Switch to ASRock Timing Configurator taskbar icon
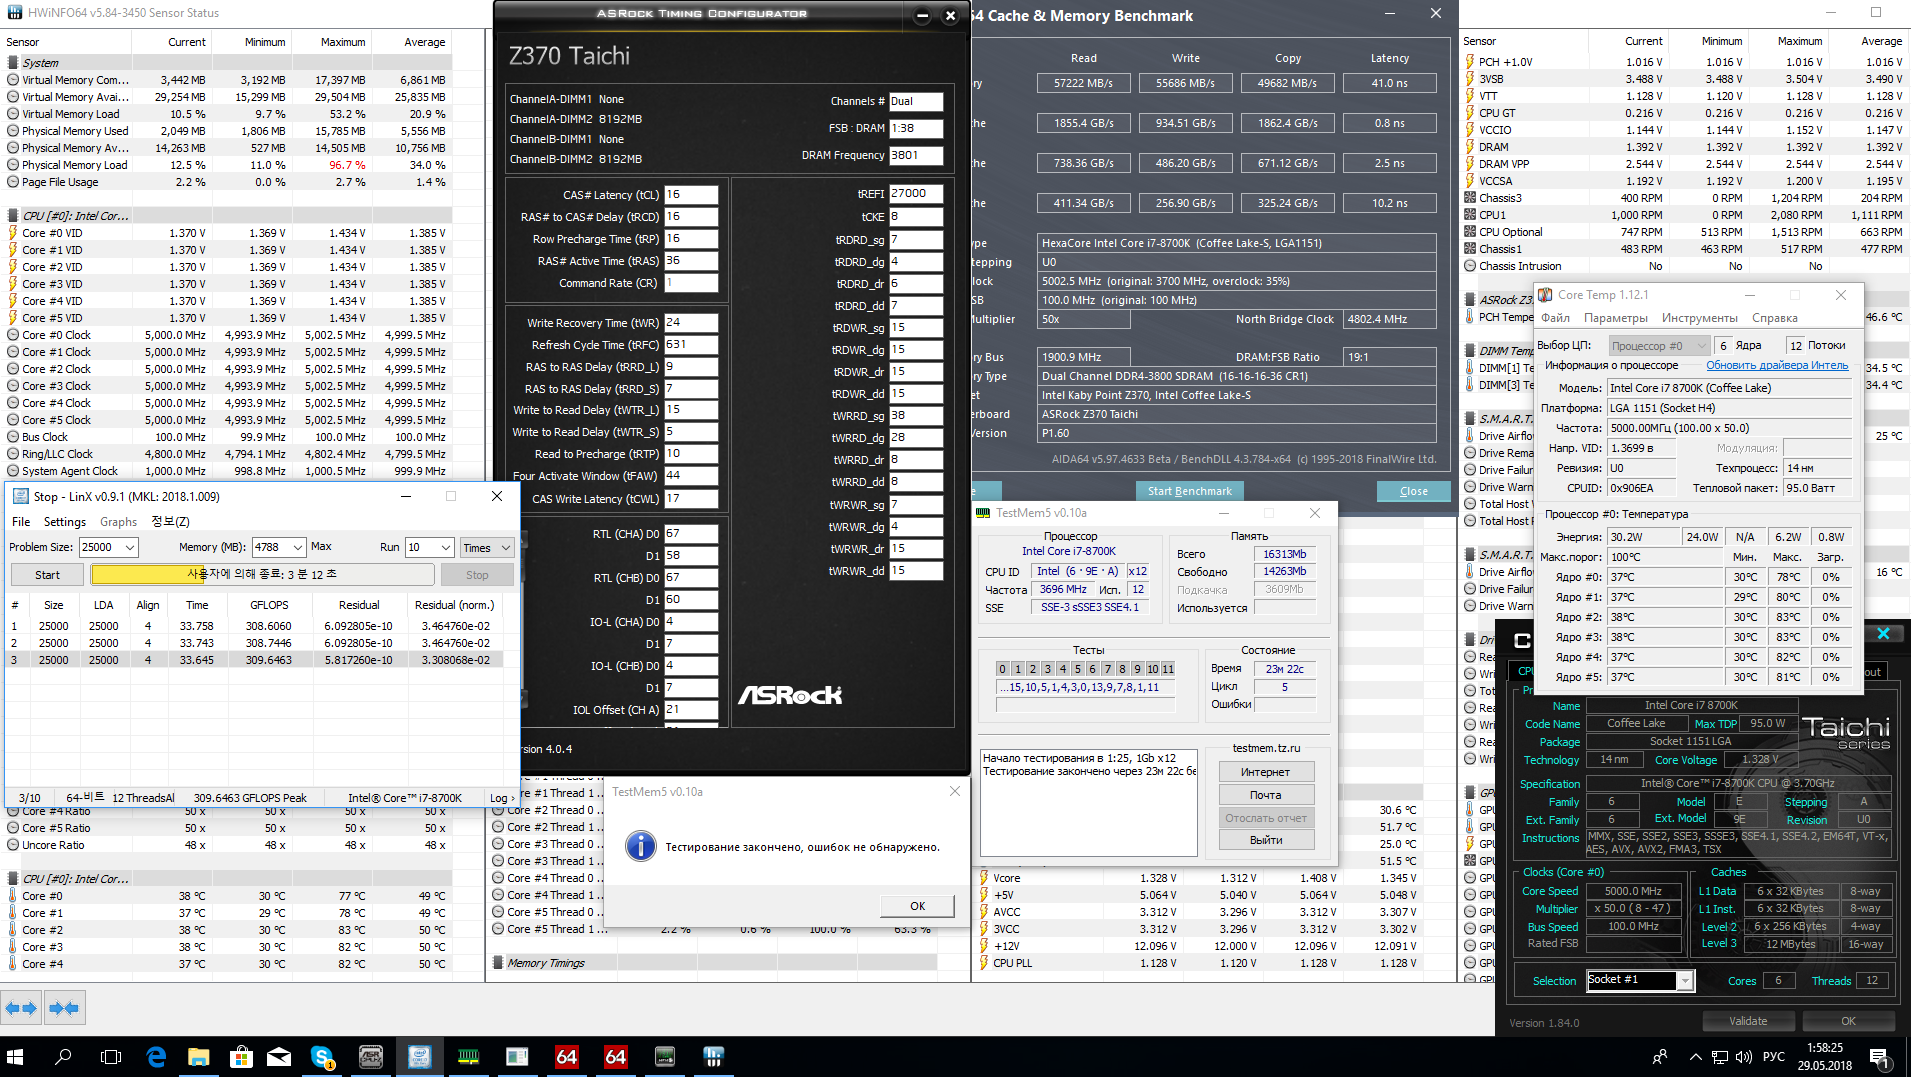Viewport: 1911px width, 1077px height. (x=371, y=1057)
